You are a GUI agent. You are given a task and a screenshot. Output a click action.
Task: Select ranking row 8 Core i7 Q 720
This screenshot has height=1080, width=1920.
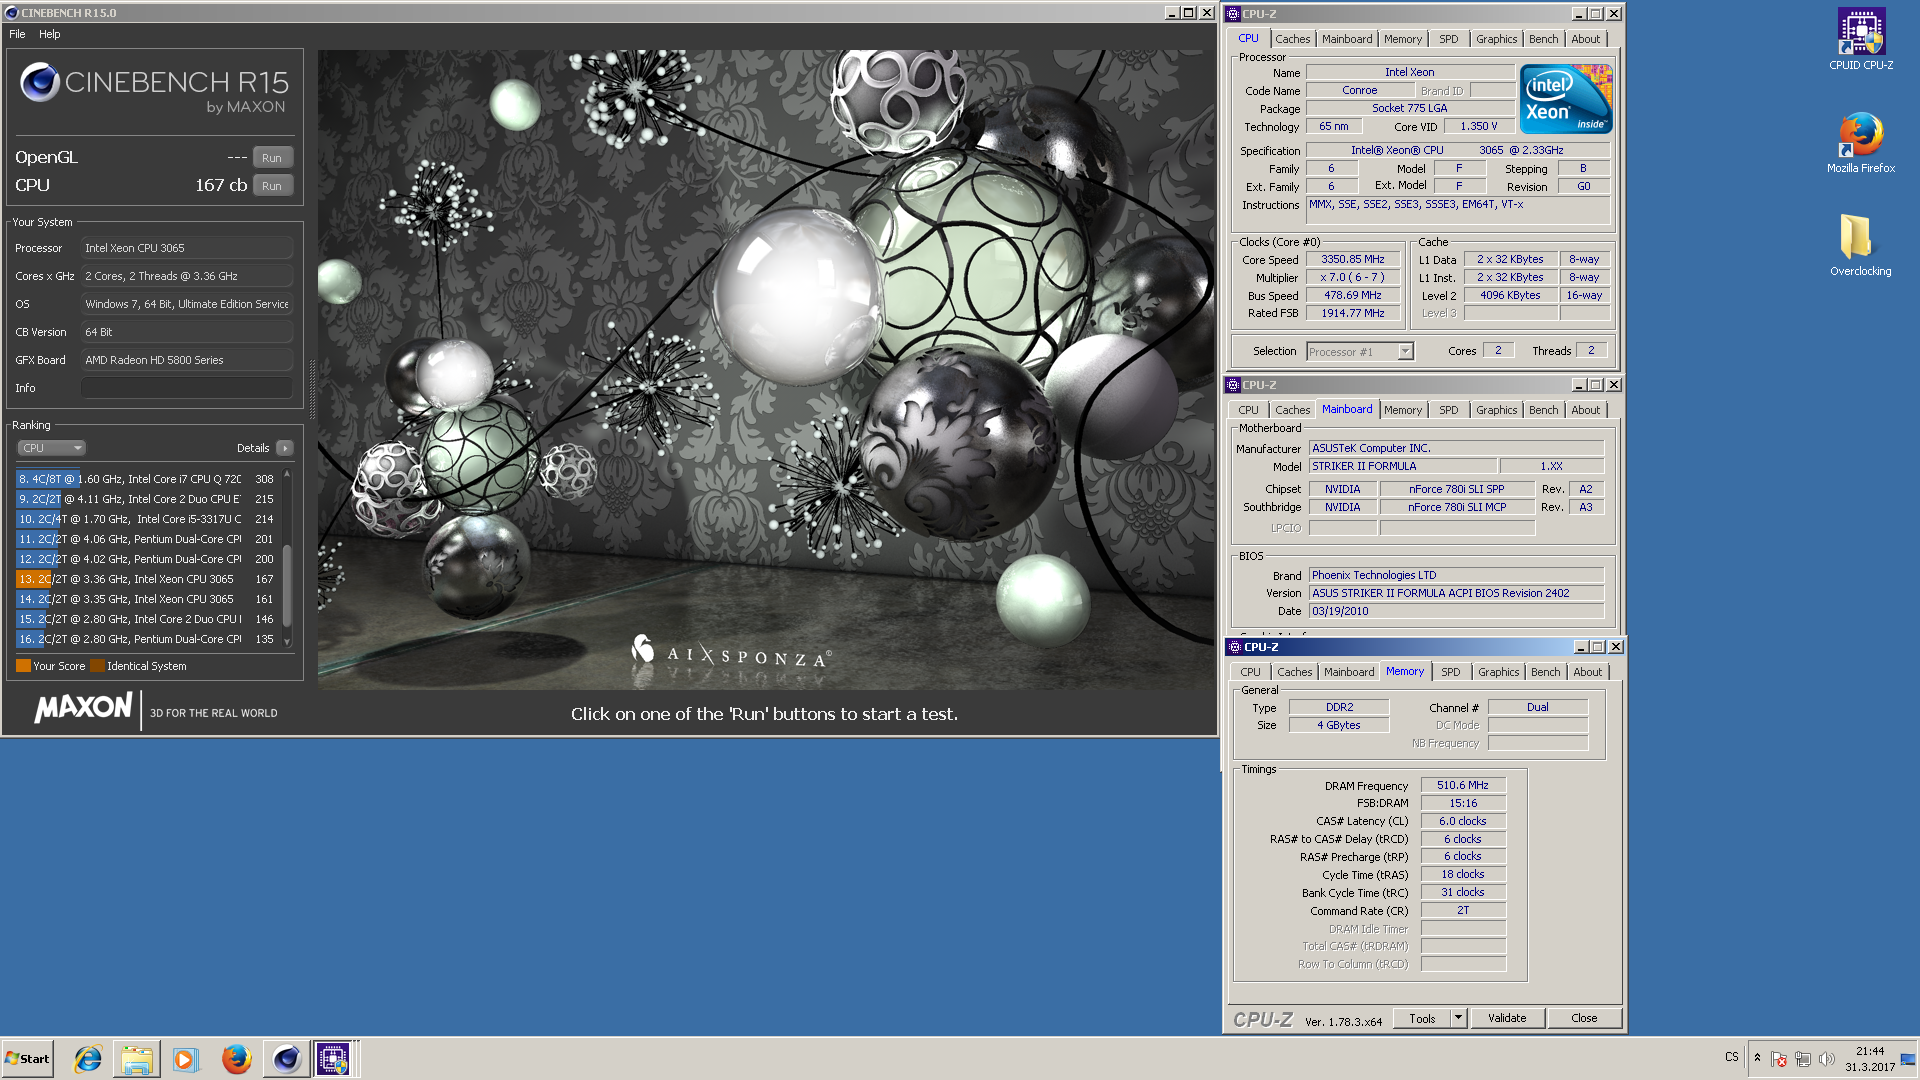click(146, 479)
